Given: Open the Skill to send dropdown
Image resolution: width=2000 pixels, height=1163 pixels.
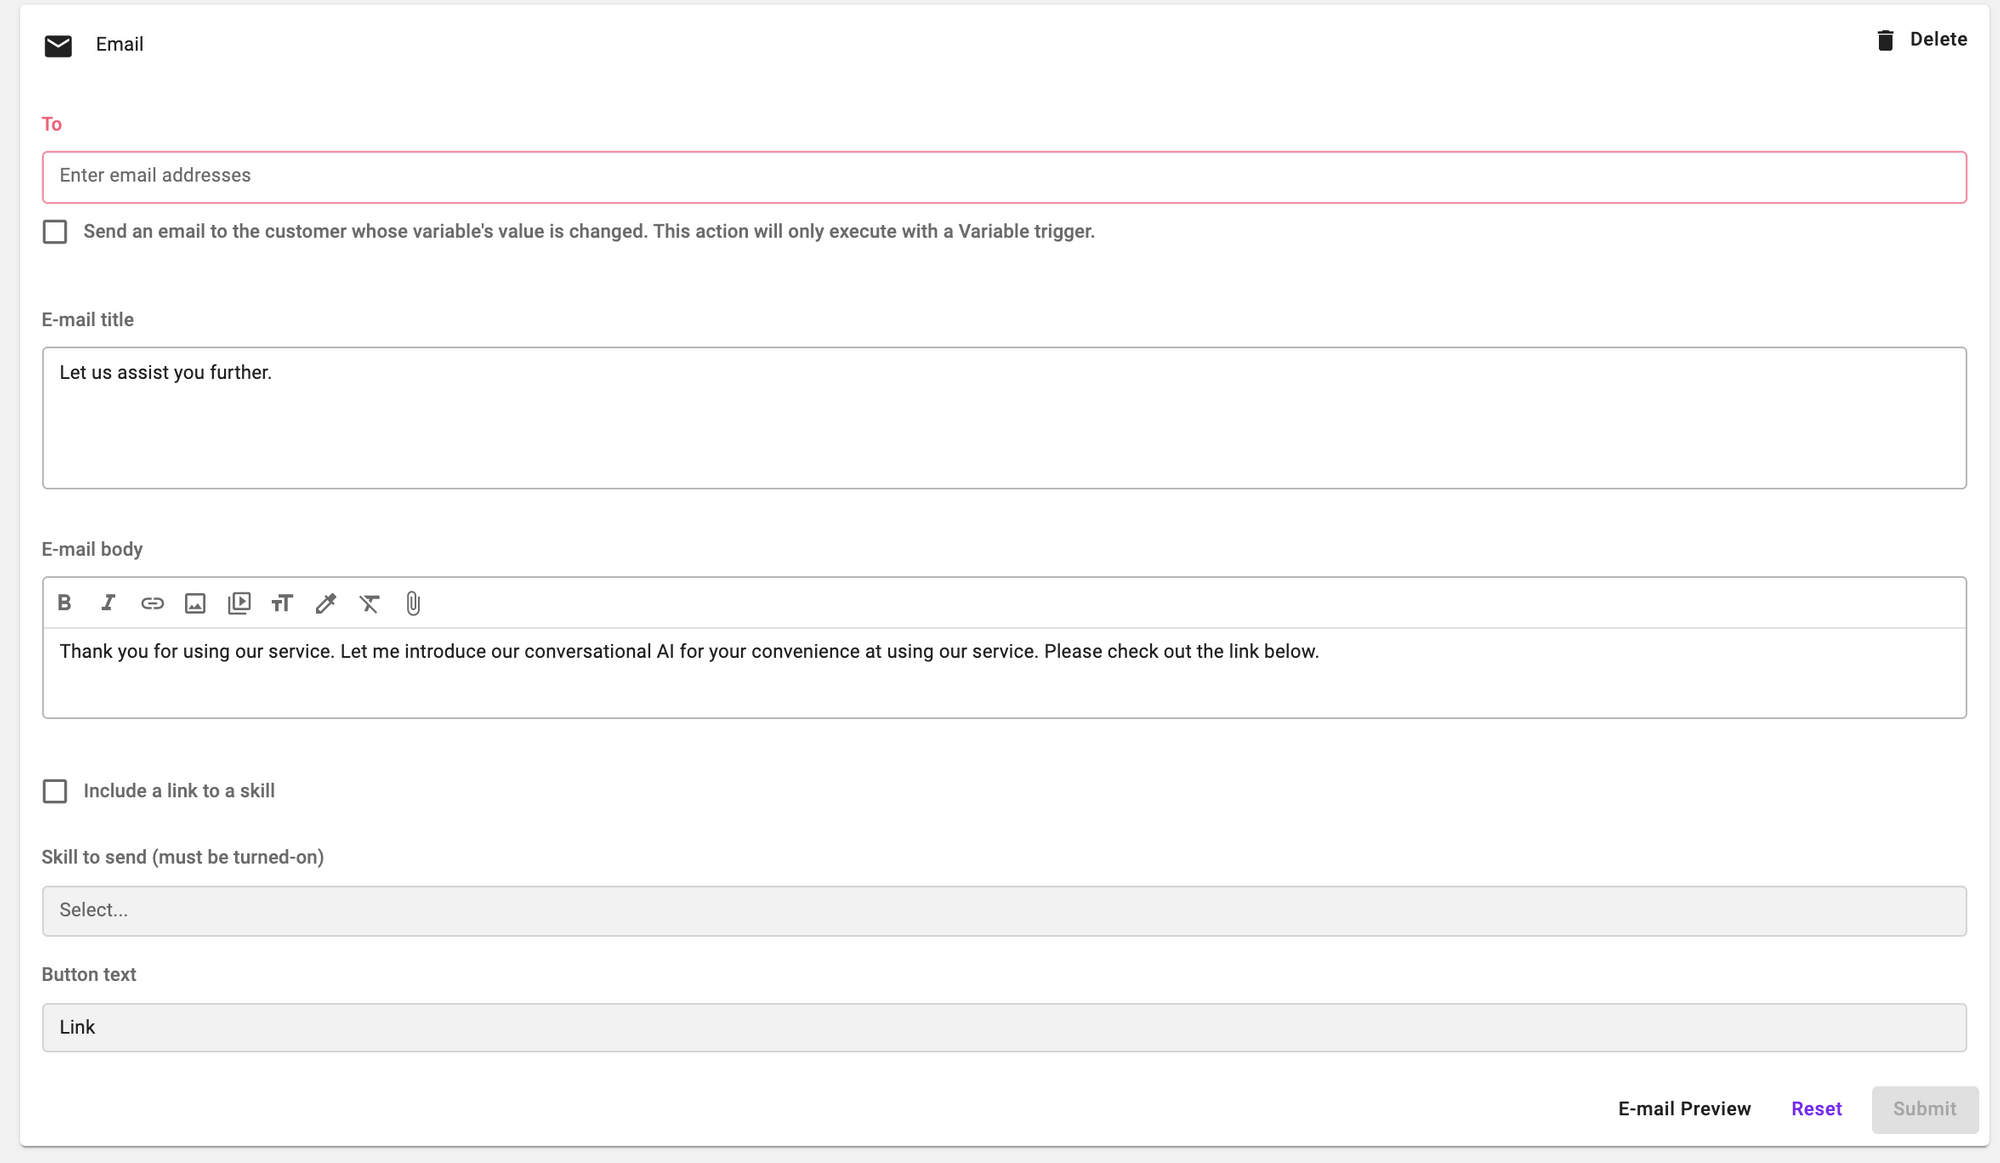Looking at the screenshot, I should coord(1003,911).
